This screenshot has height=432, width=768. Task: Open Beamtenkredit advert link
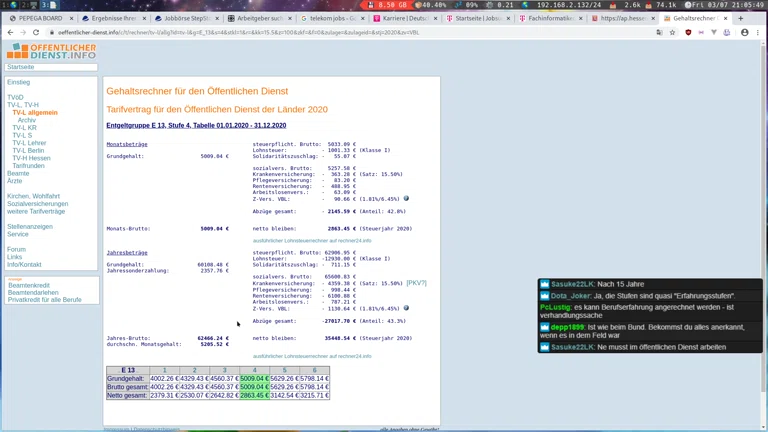[29, 285]
